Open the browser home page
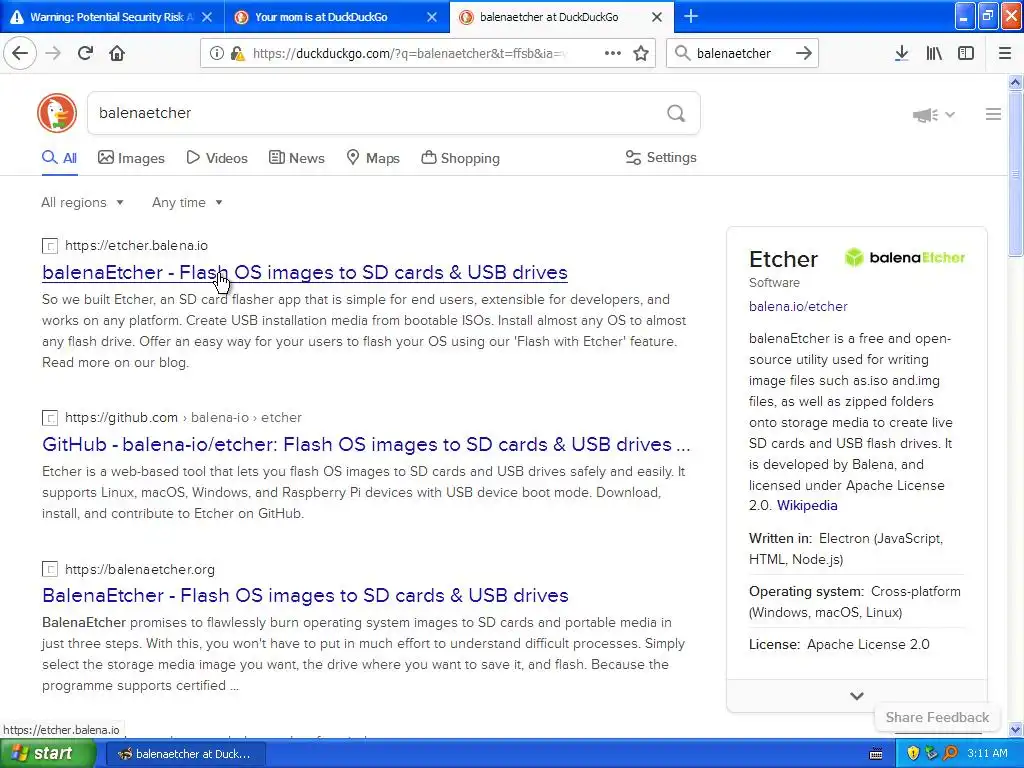This screenshot has width=1024, height=768. pos(117,53)
